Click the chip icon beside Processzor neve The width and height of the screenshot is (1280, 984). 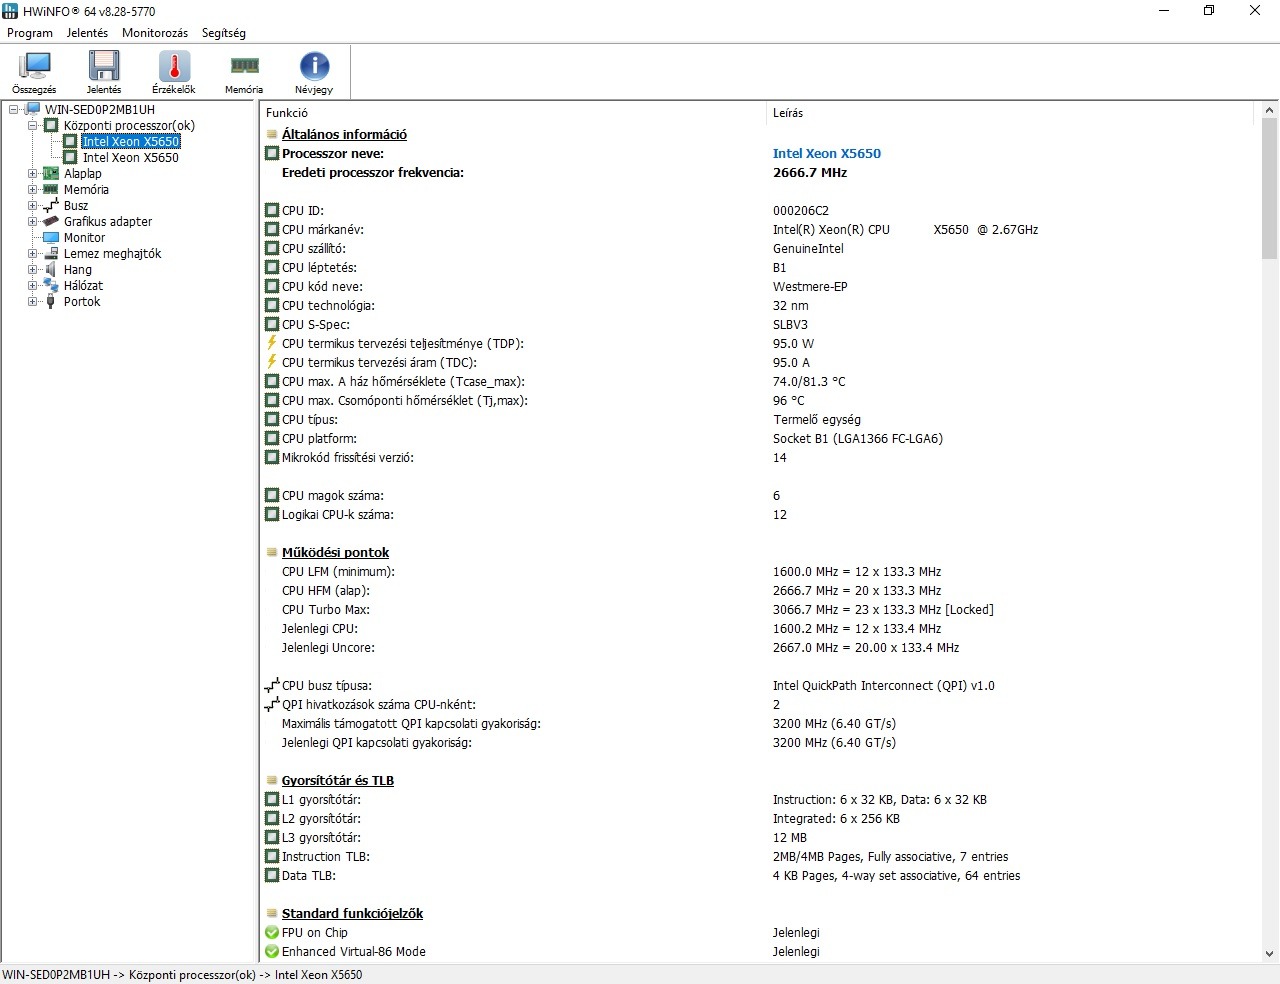[x=272, y=153]
